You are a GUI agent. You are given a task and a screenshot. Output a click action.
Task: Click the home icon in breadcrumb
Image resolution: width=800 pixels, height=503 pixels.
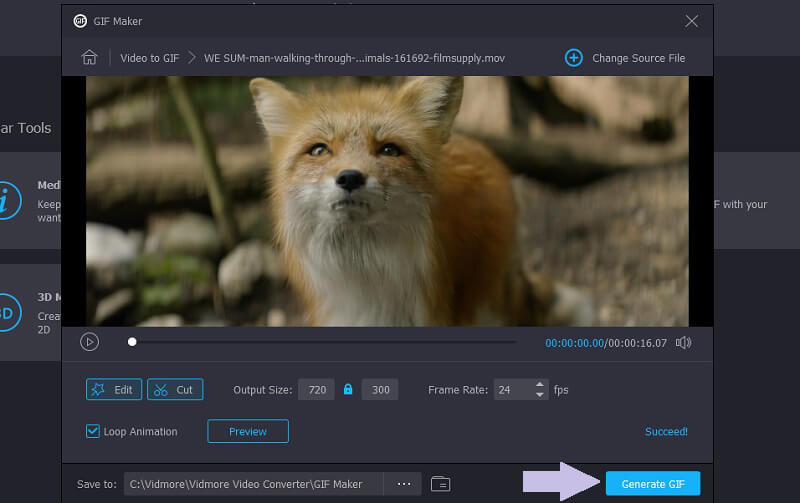88,57
